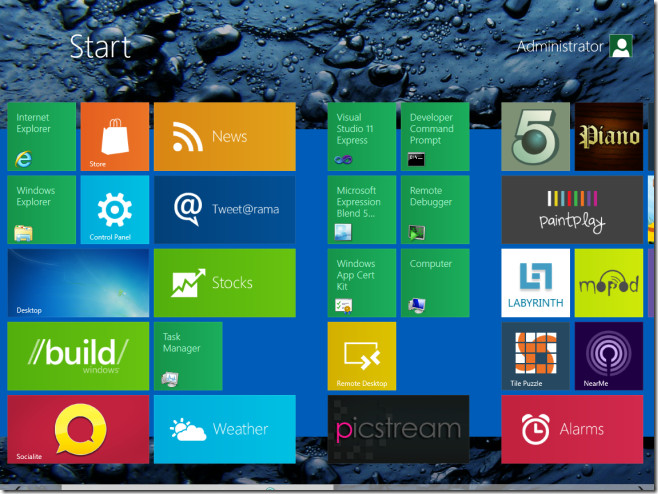The image size is (658, 494).
Task: Open the Tweet@rama tile
Action: (x=225, y=209)
